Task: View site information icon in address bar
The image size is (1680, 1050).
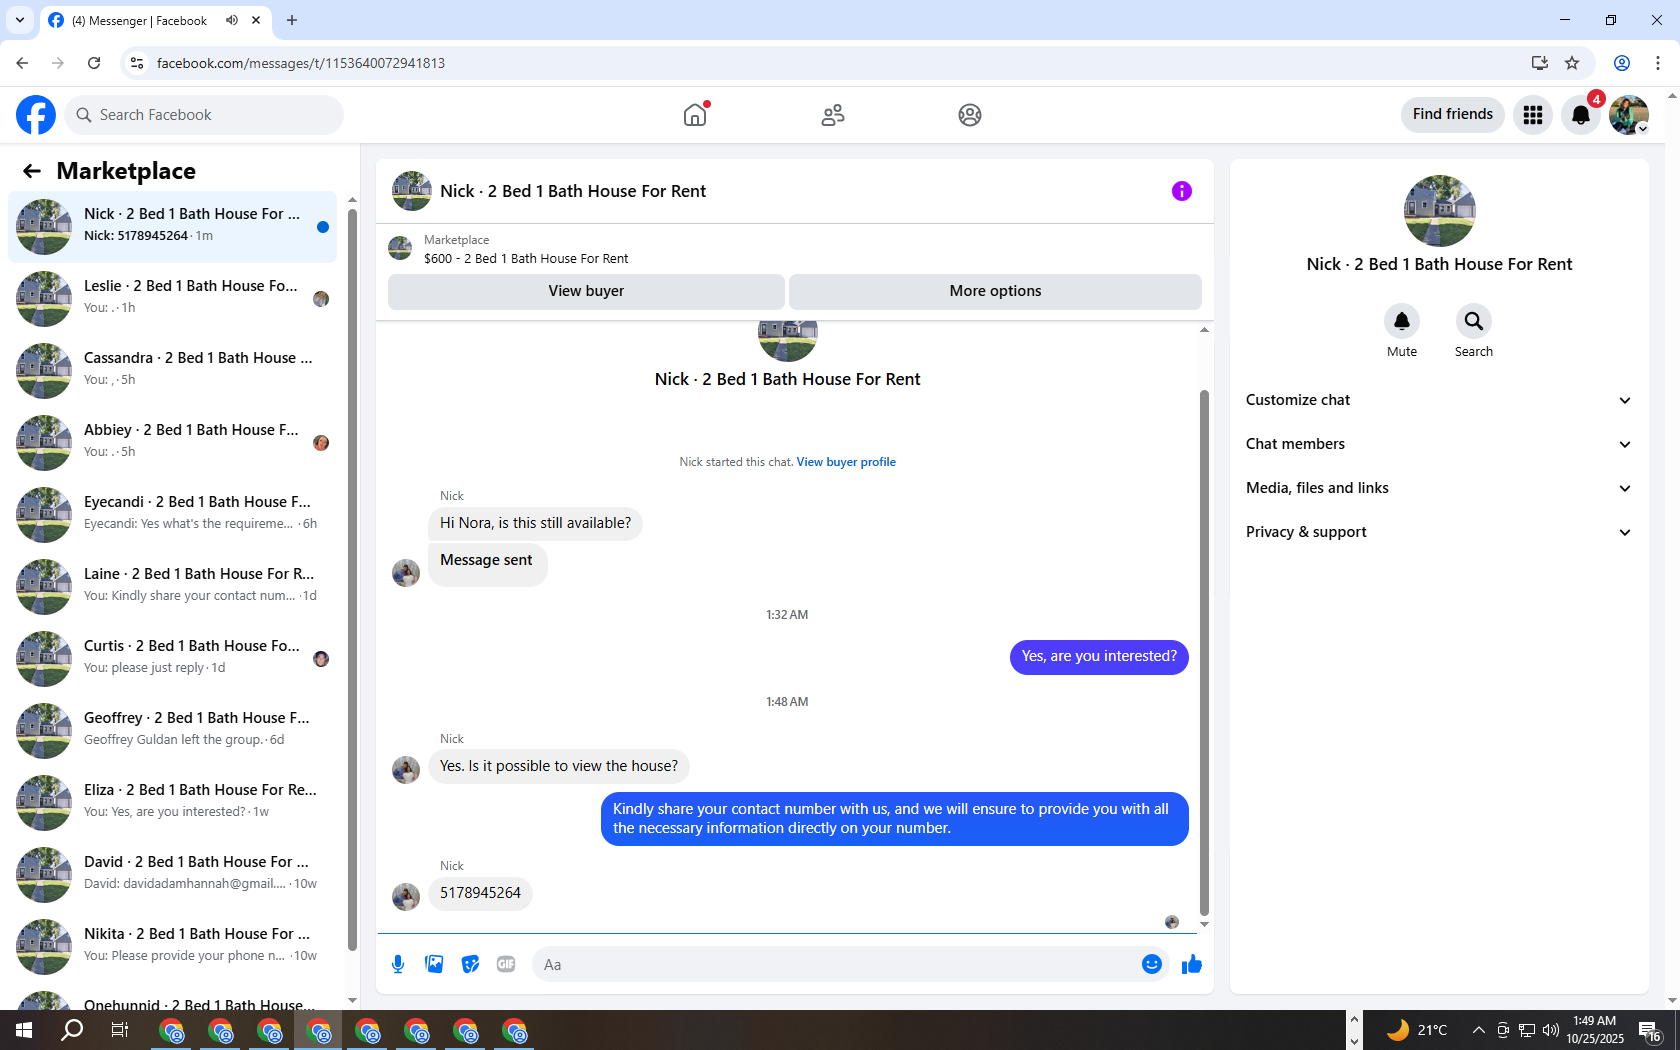Action: tap(137, 63)
